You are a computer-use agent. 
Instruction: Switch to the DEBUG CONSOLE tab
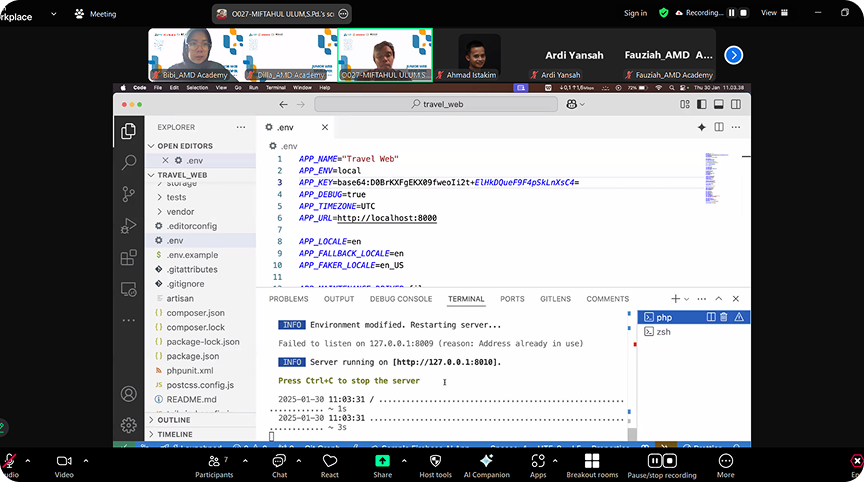(401, 299)
